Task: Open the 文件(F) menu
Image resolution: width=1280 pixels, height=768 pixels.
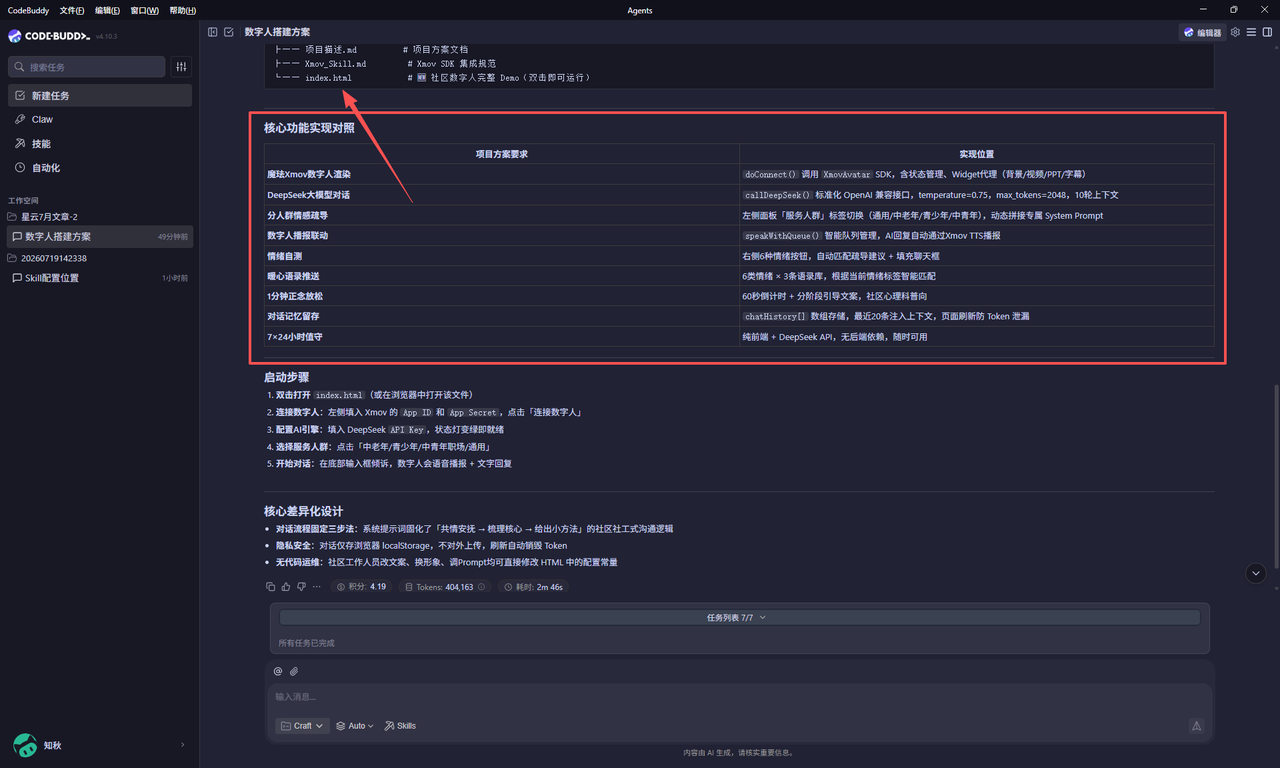Action: tap(72, 10)
